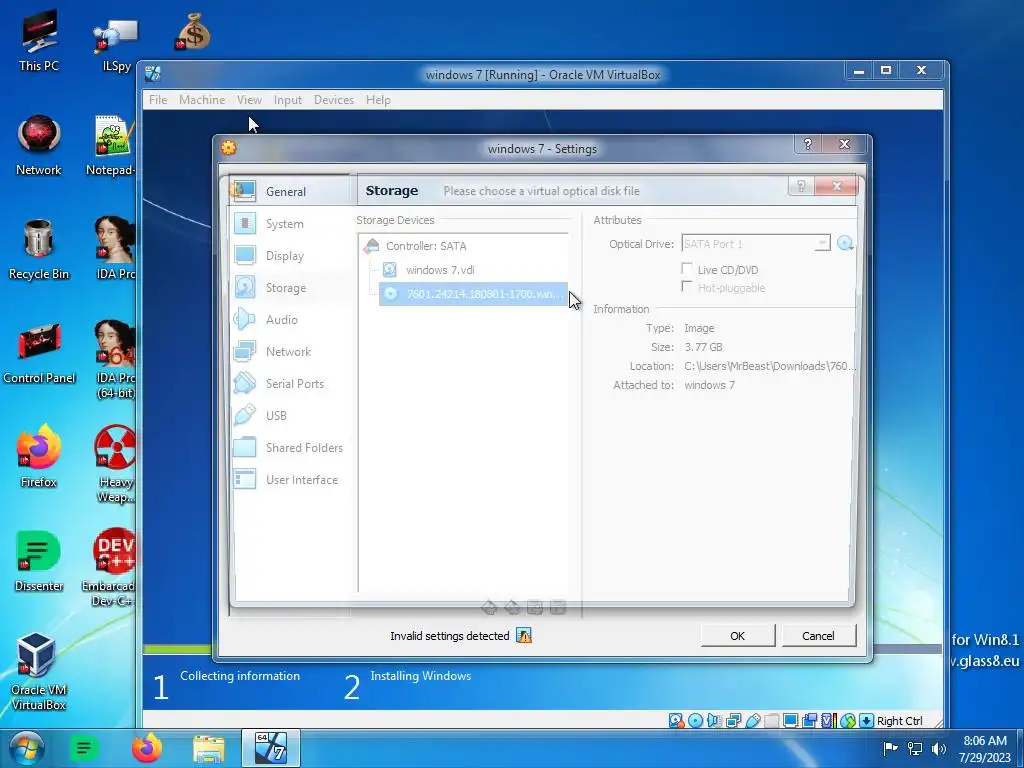The width and height of the screenshot is (1024, 768).
Task: Select the Notepad++ desktop shortcut
Action: (111, 146)
